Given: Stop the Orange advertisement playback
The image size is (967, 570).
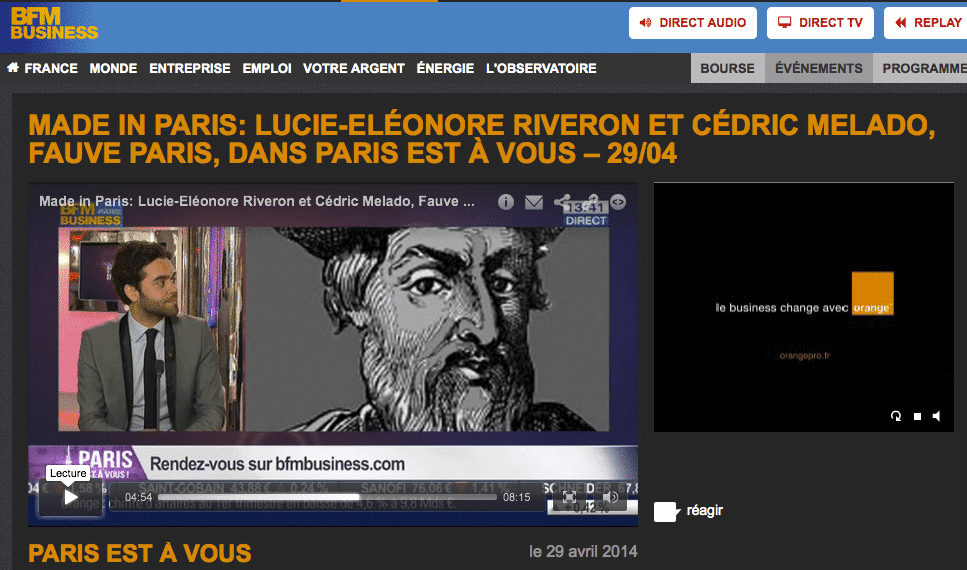Looking at the screenshot, I should click(917, 416).
